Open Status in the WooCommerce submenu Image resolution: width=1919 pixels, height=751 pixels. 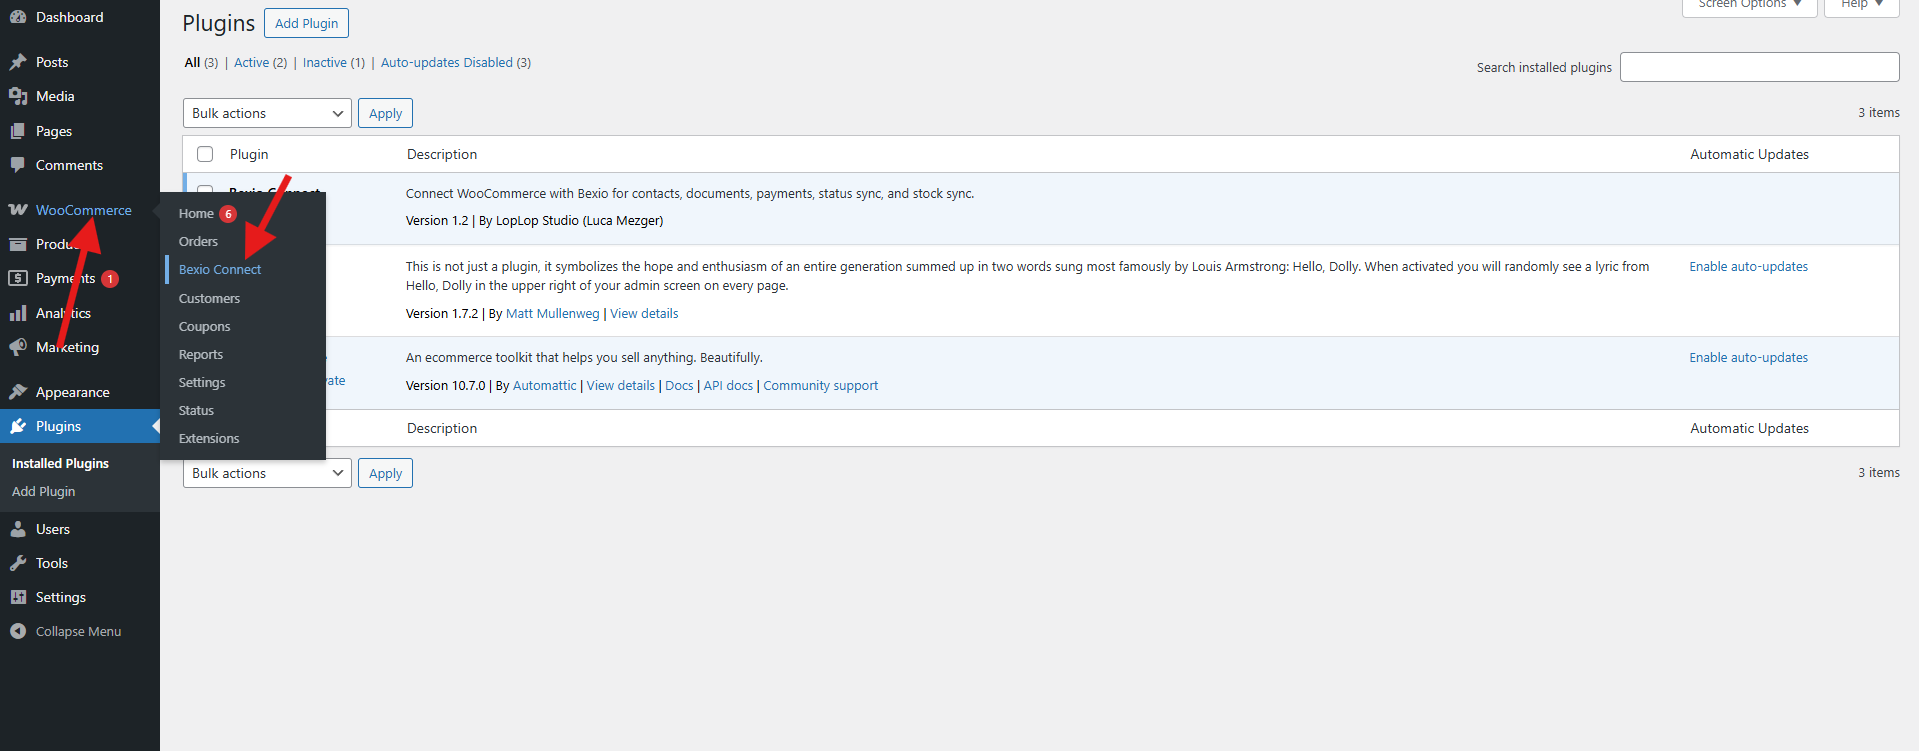coord(196,411)
